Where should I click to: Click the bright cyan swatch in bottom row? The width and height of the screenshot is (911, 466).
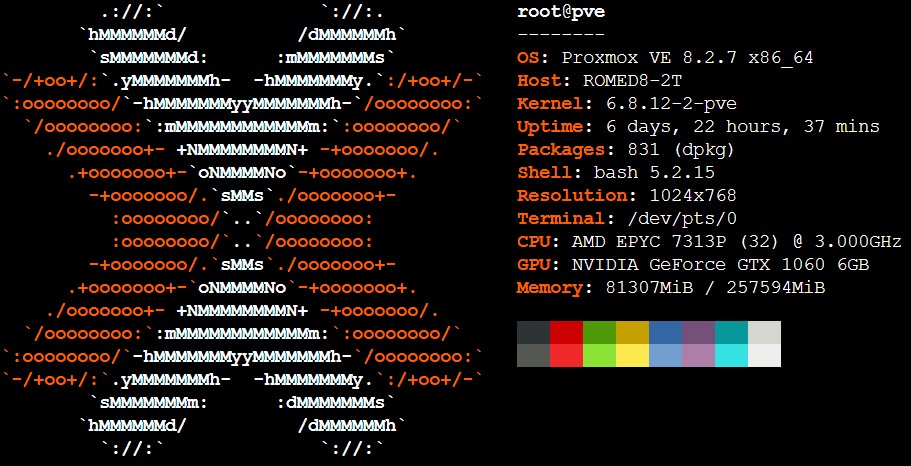coord(731,355)
